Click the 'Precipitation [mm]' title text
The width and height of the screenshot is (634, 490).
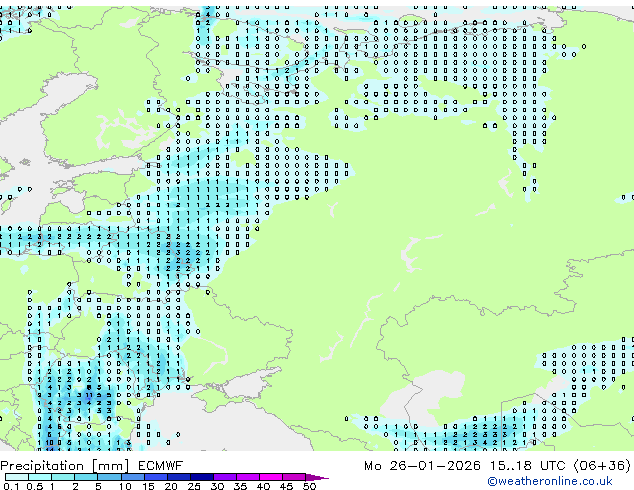pyautogui.click(x=65, y=466)
